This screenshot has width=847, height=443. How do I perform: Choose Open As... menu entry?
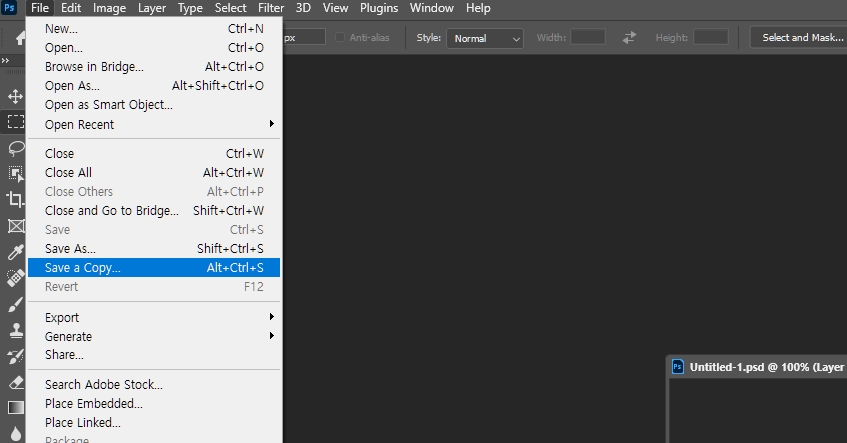pos(154,85)
